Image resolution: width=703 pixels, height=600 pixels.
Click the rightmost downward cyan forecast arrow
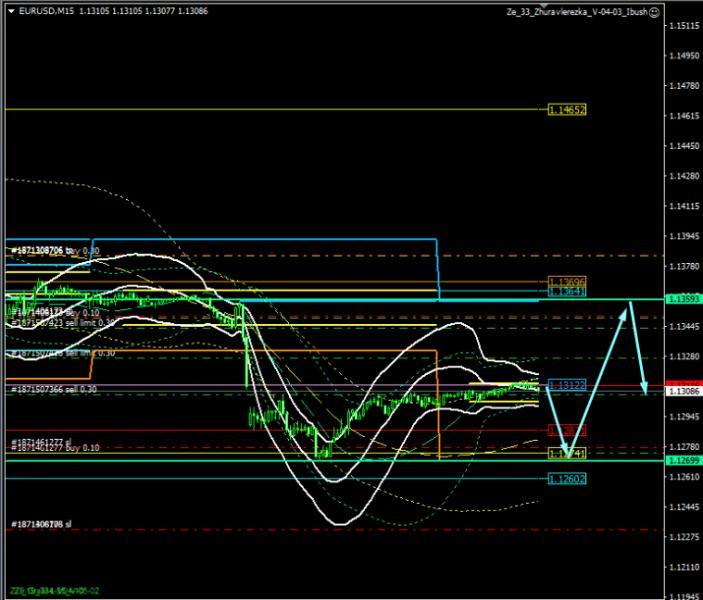pyautogui.click(x=637, y=346)
